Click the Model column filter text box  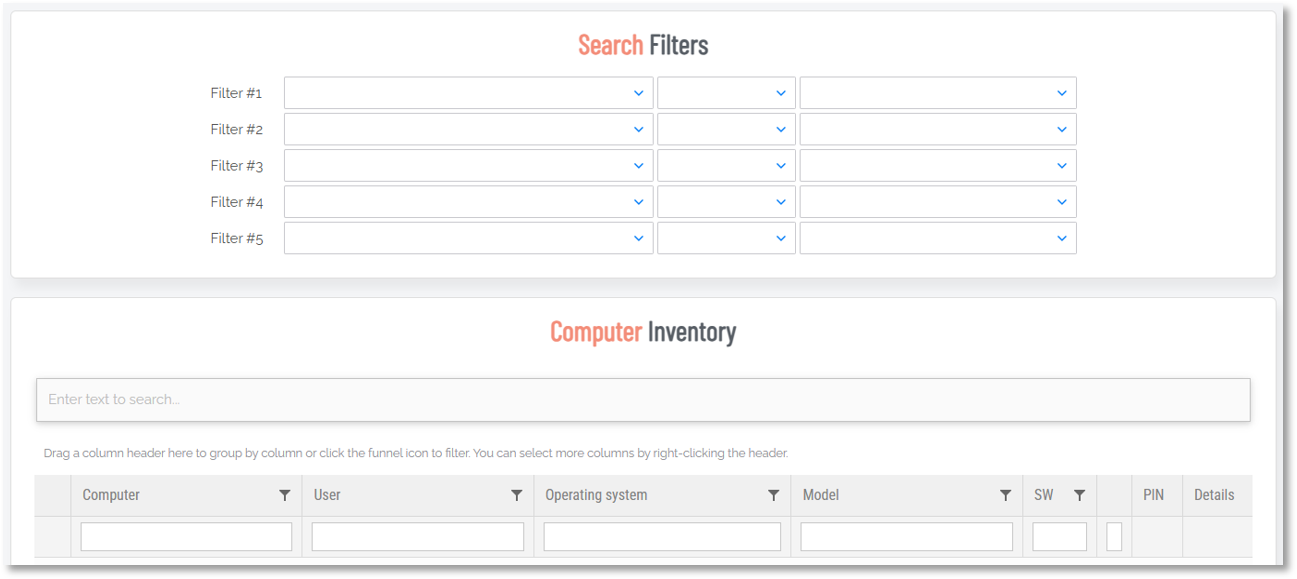point(906,537)
